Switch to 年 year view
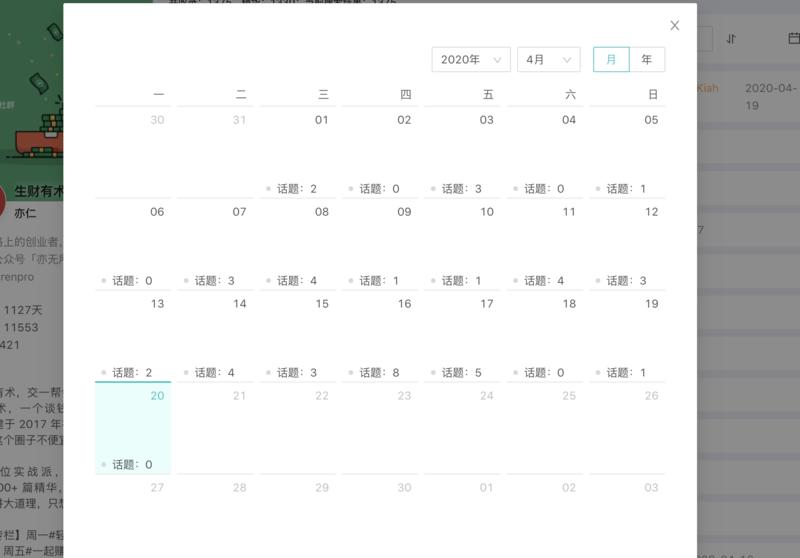Image resolution: width=800 pixels, height=558 pixels. coord(647,60)
